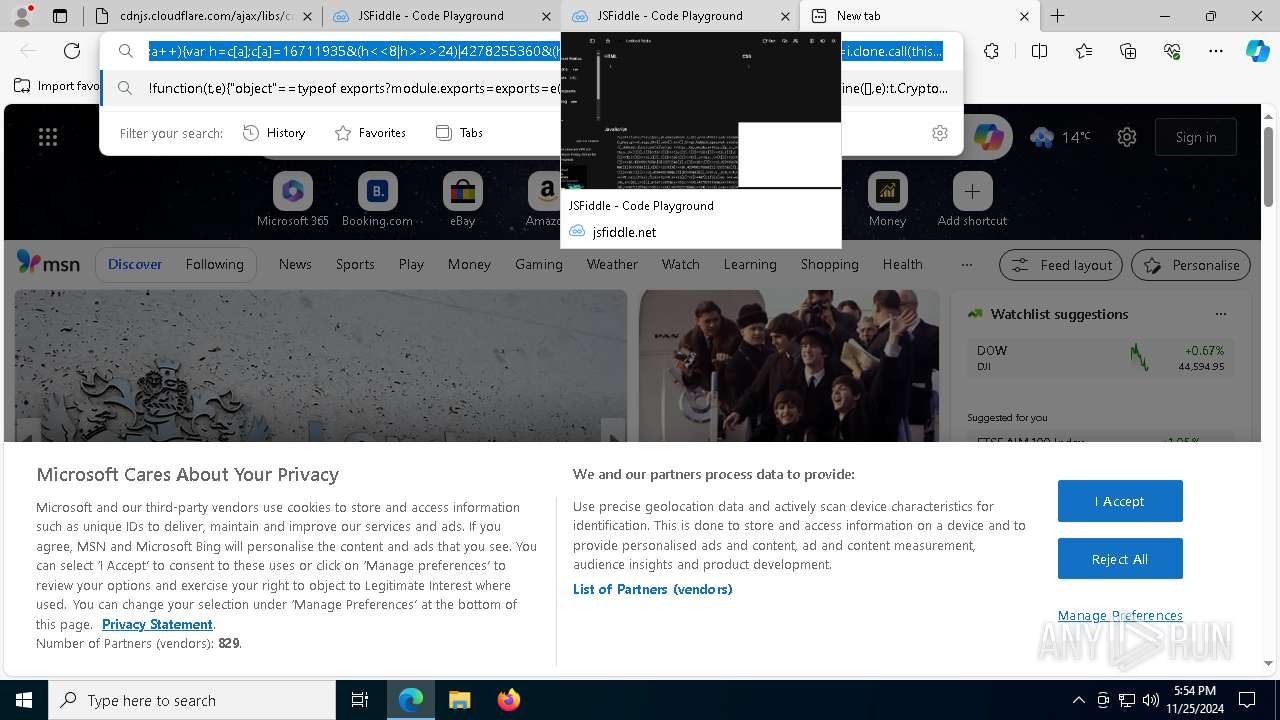Close the cdnjs.cloudflare.com tab
This screenshot has height=720, width=1280.
307,16
